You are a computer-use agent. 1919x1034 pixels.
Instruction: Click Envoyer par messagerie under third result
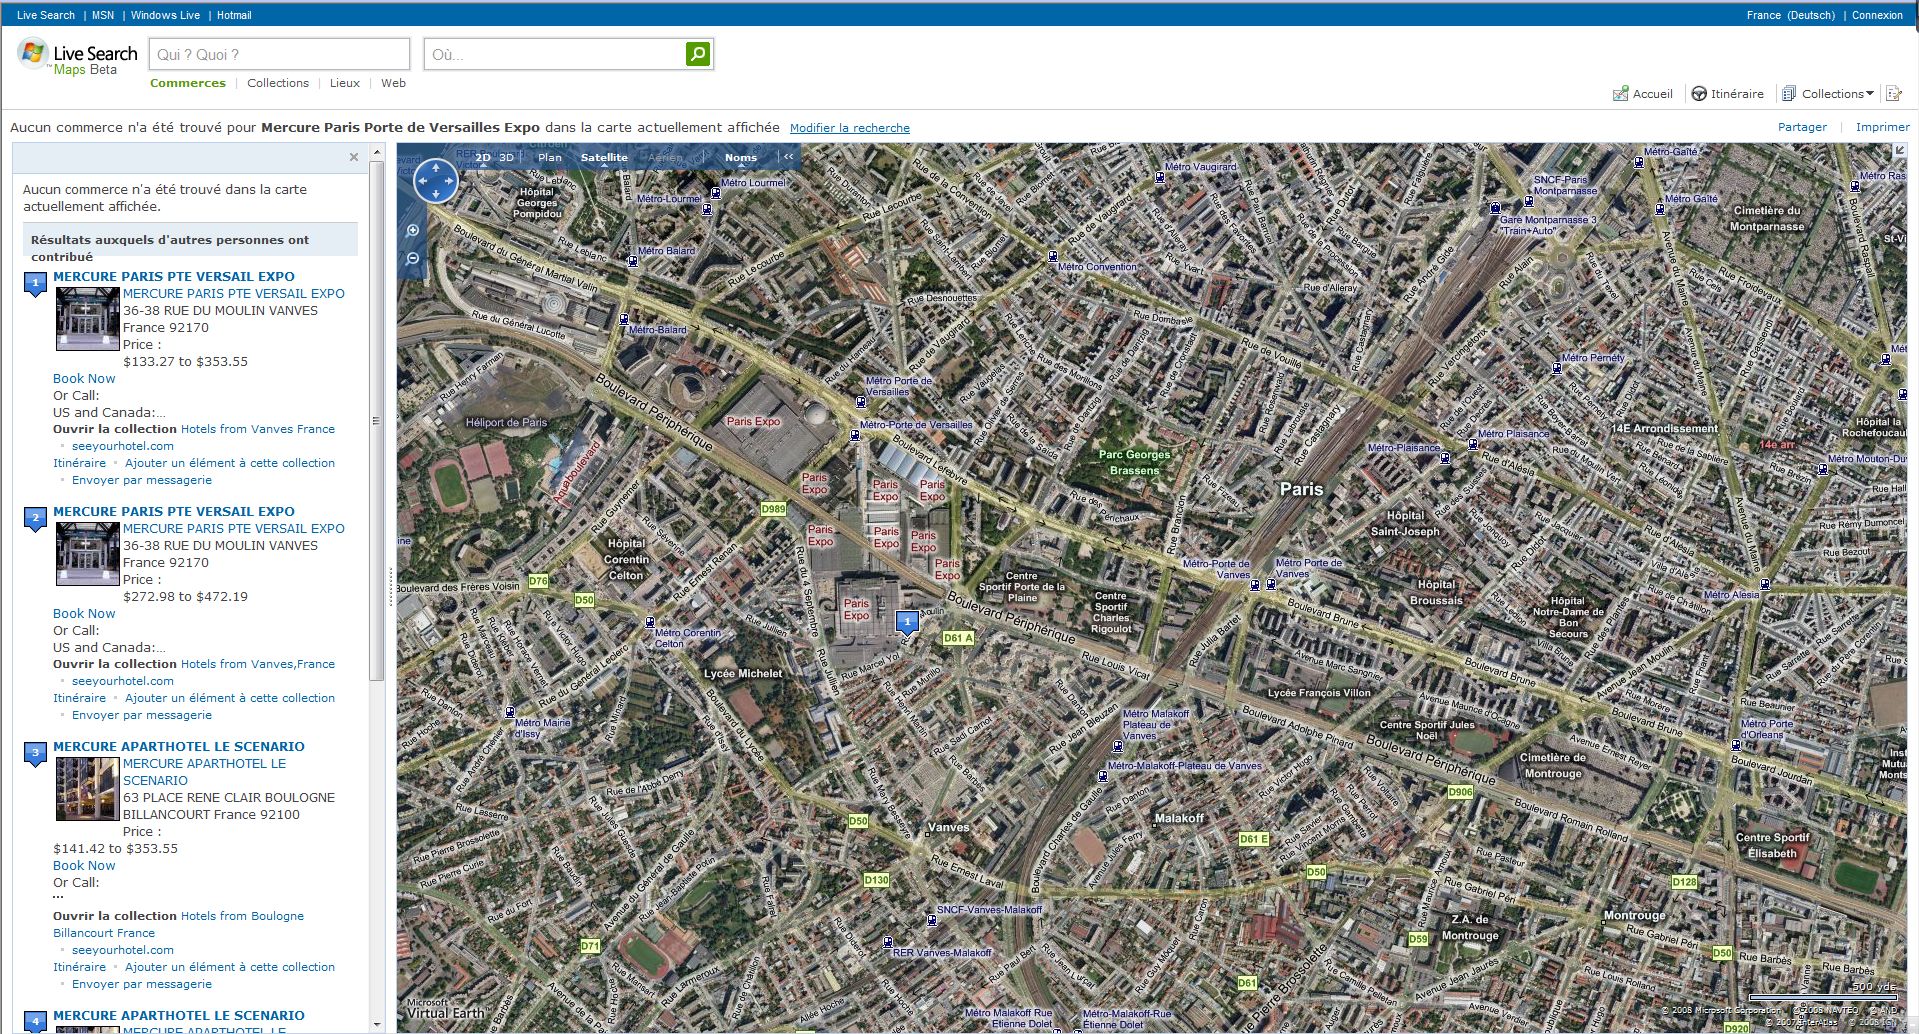[142, 984]
